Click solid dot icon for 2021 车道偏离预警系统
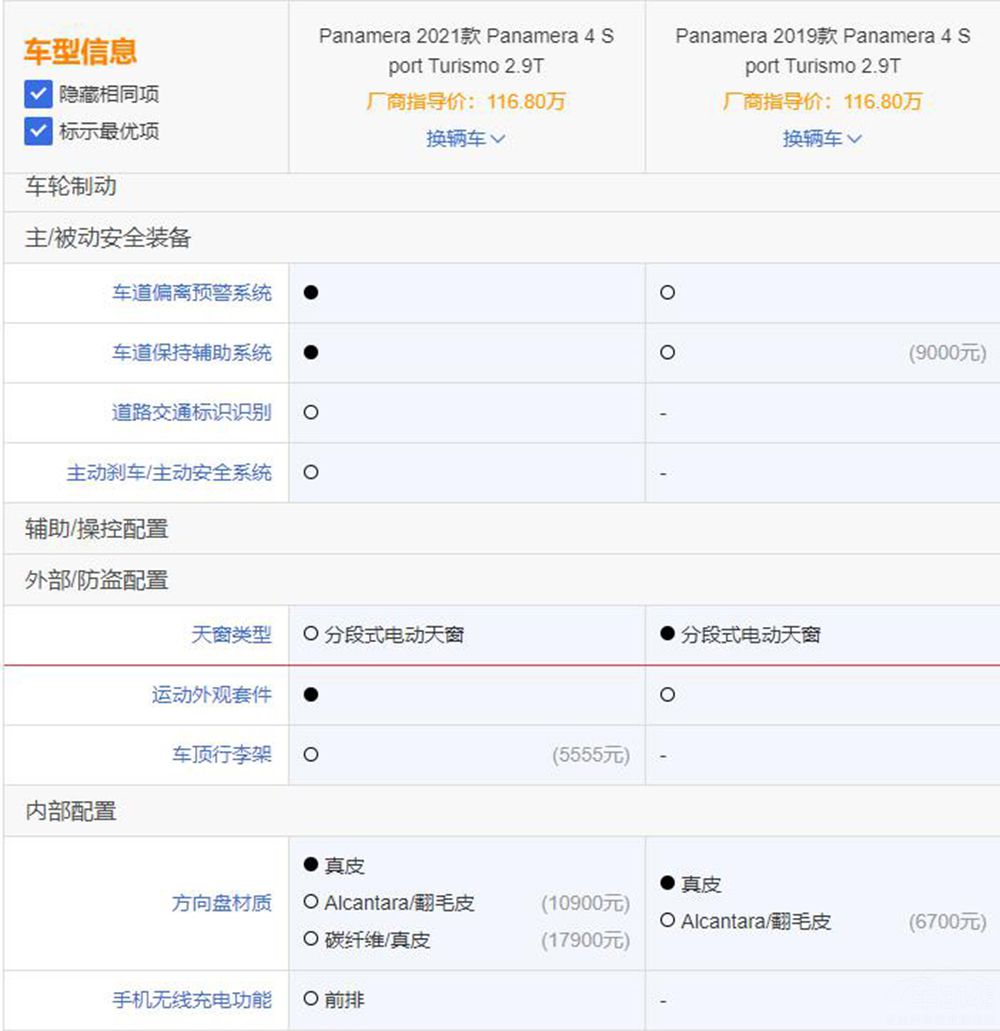Image resolution: width=1000 pixels, height=1031 pixels. pyautogui.click(x=311, y=293)
